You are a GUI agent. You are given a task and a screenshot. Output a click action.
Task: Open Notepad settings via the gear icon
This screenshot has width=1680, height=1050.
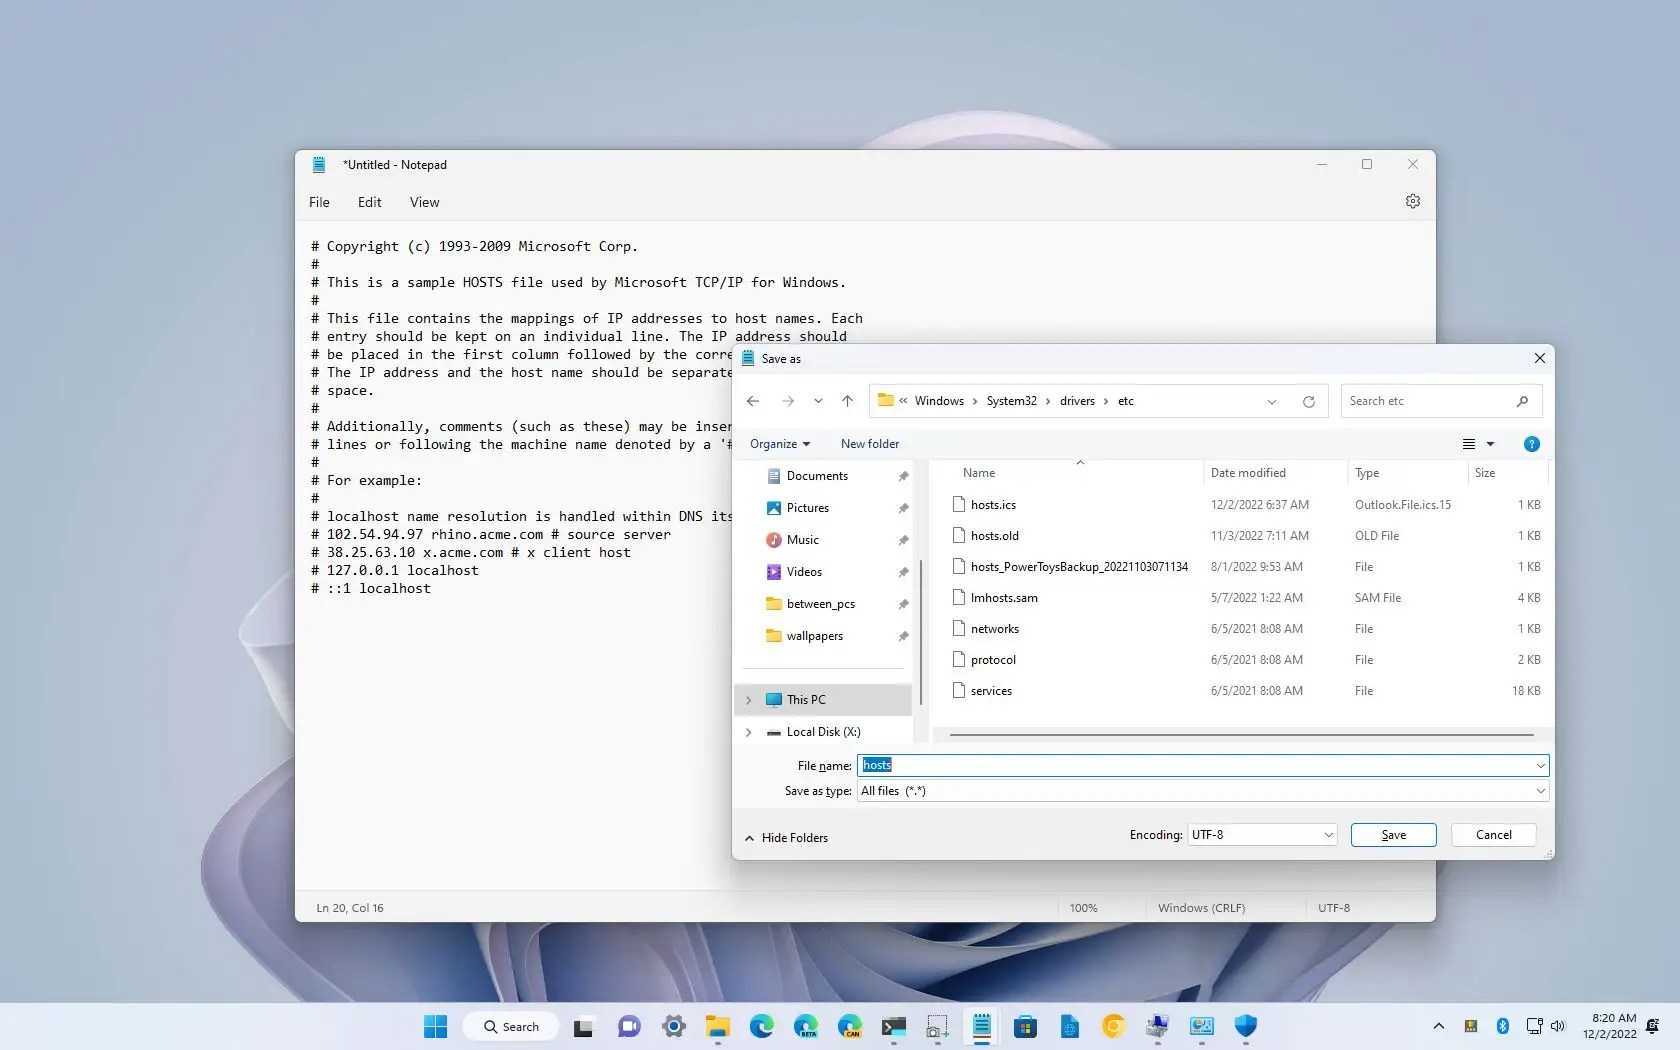pyautogui.click(x=1412, y=201)
